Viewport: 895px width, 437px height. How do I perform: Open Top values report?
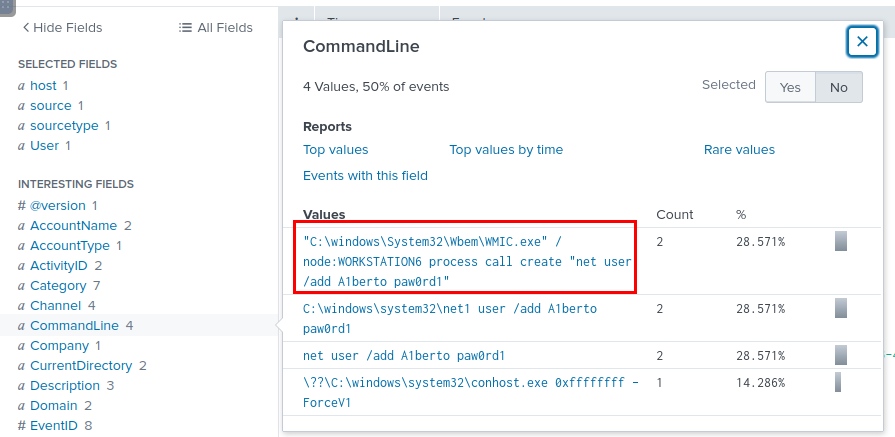(x=336, y=150)
